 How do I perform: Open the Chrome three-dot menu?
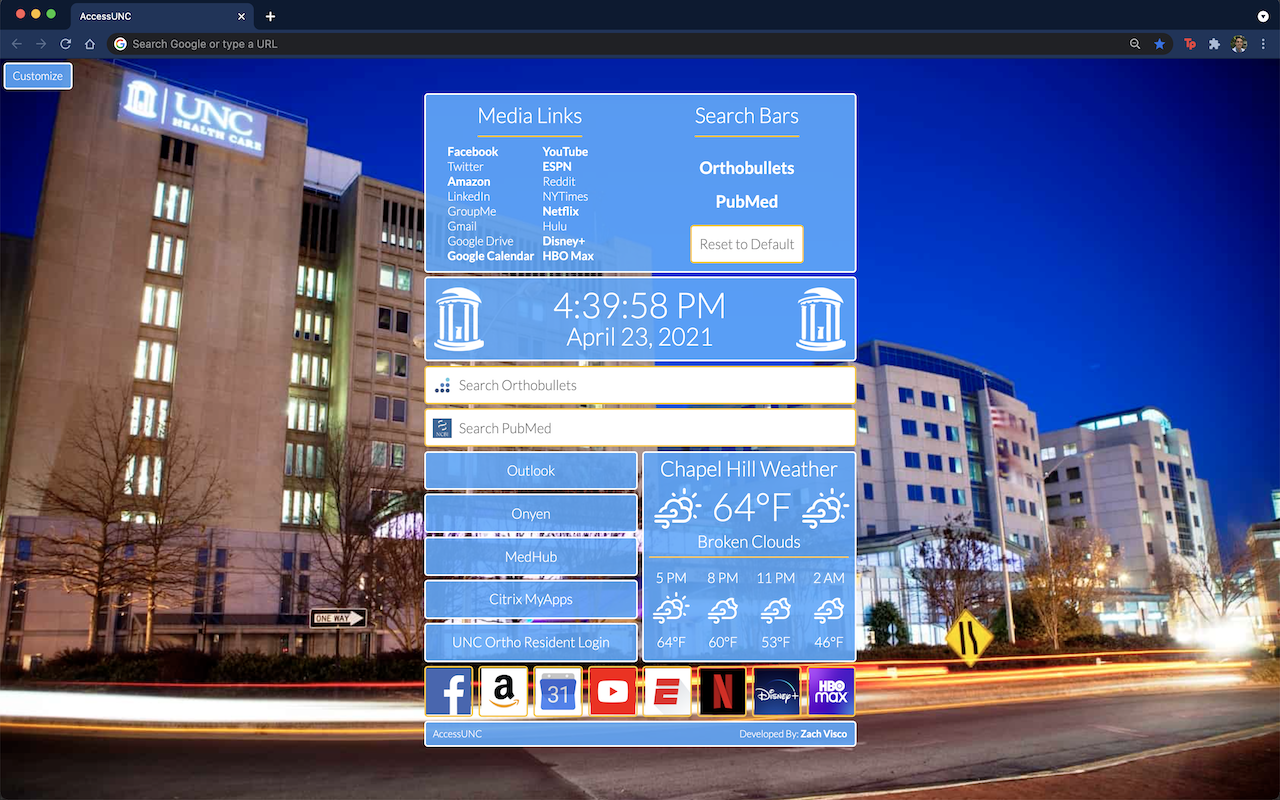(x=1263, y=44)
